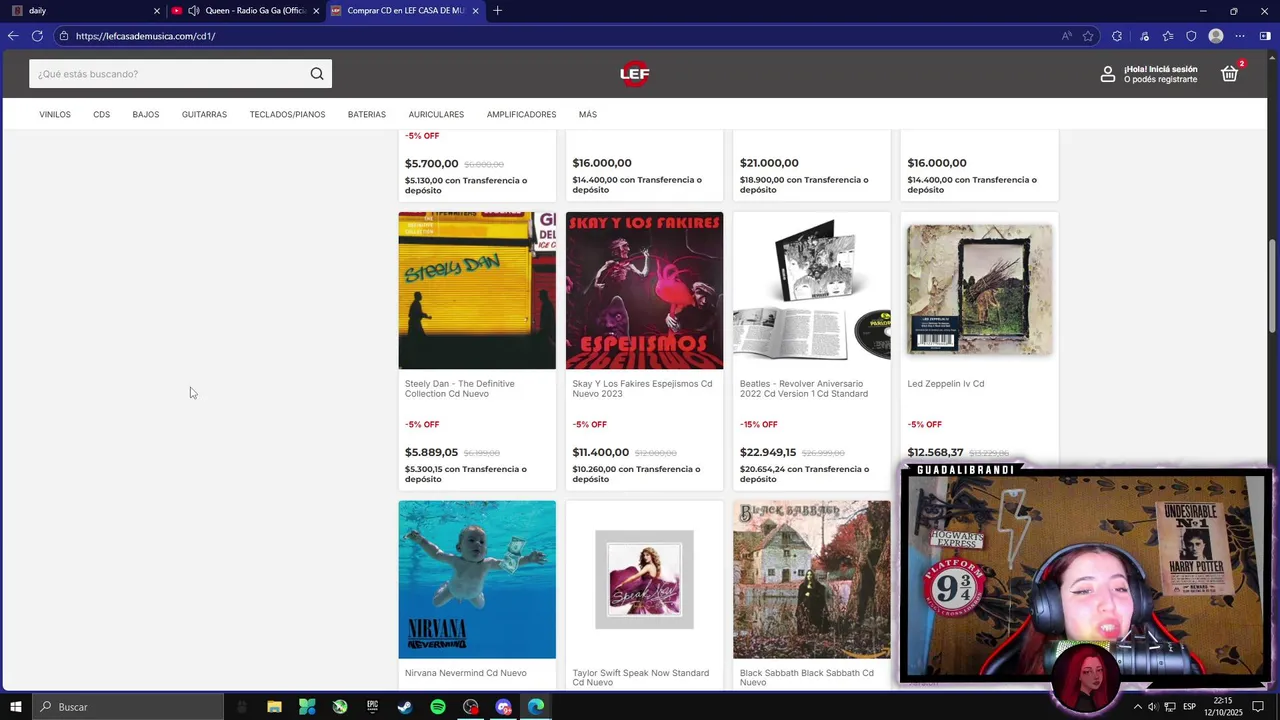Click the Taylor Swift Speak Now thumbnail
The image size is (1280, 720).
point(644,580)
